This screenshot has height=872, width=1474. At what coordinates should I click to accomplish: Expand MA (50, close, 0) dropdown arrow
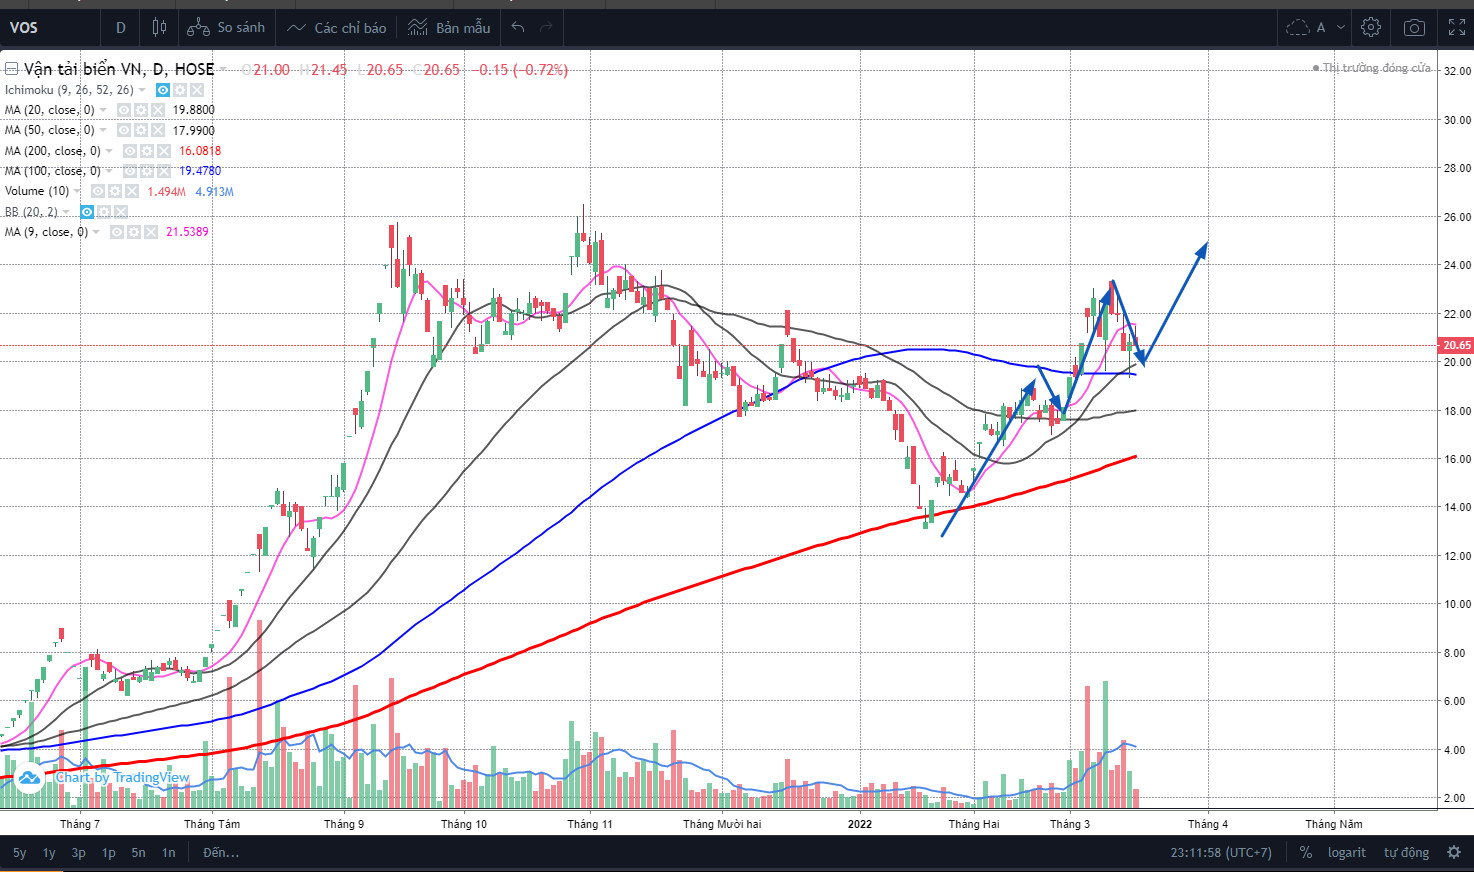click(104, 130)
